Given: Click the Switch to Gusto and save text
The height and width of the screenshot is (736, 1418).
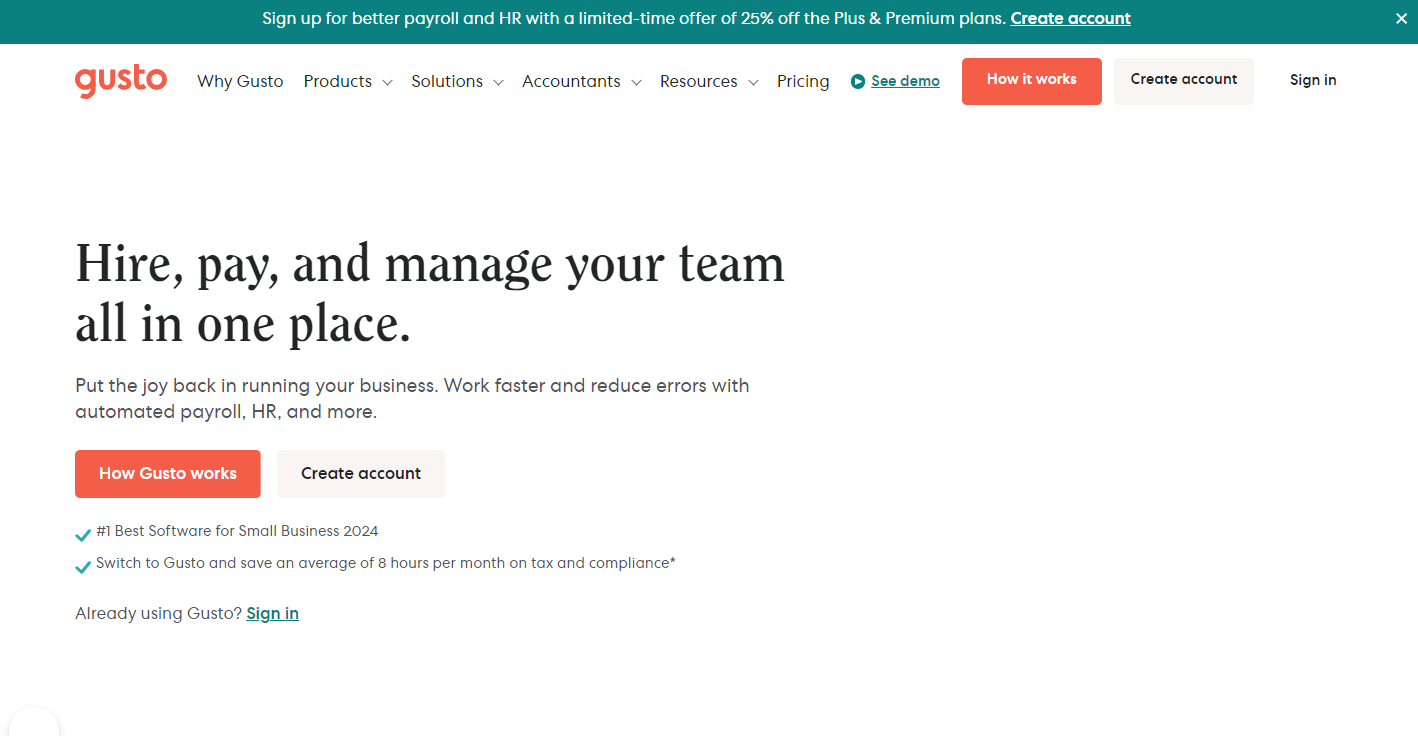Looking at the screenshot, I should click(x=386, y=564).
